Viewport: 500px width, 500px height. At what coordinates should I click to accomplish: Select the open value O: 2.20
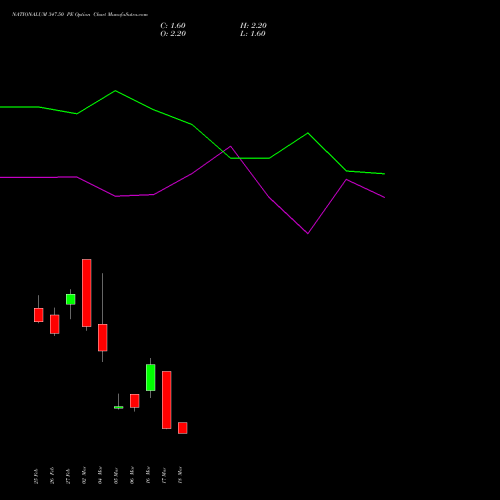173,34
